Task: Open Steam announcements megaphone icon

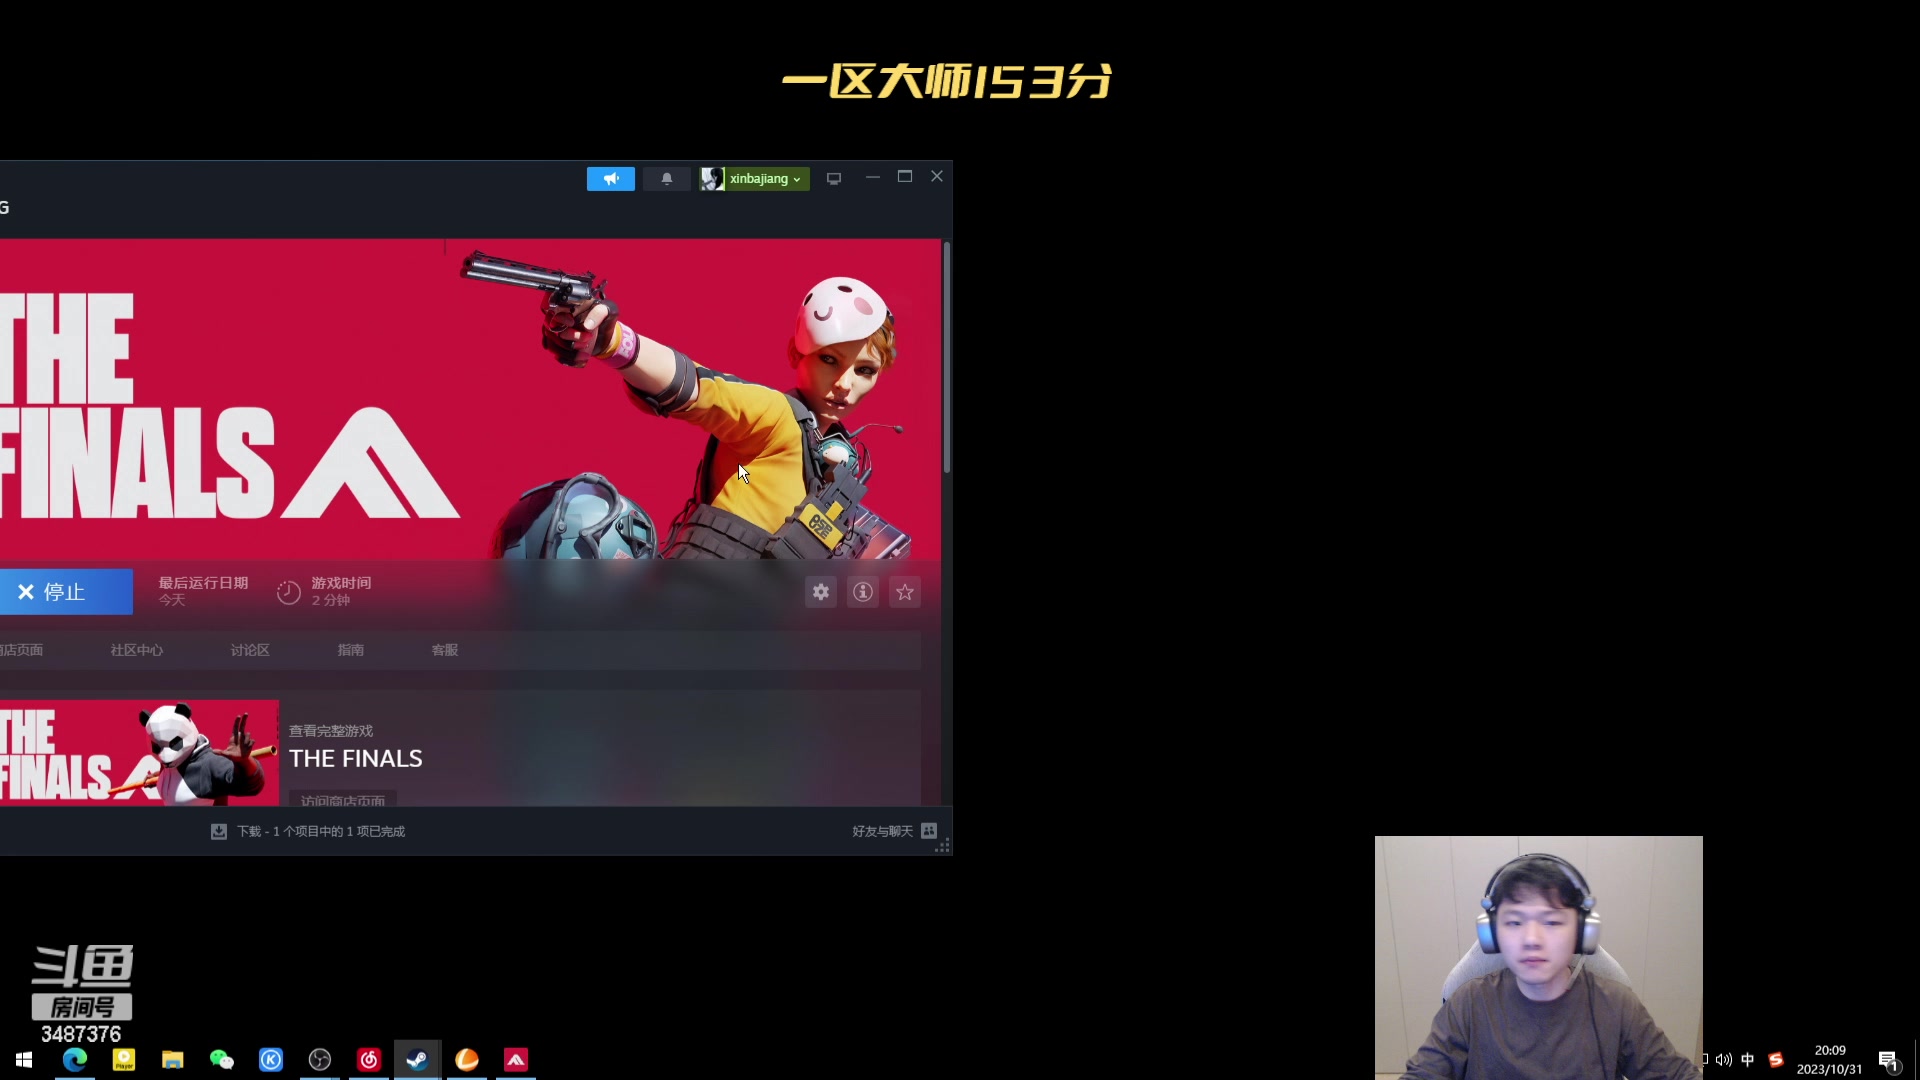Action: coord(610,178)
